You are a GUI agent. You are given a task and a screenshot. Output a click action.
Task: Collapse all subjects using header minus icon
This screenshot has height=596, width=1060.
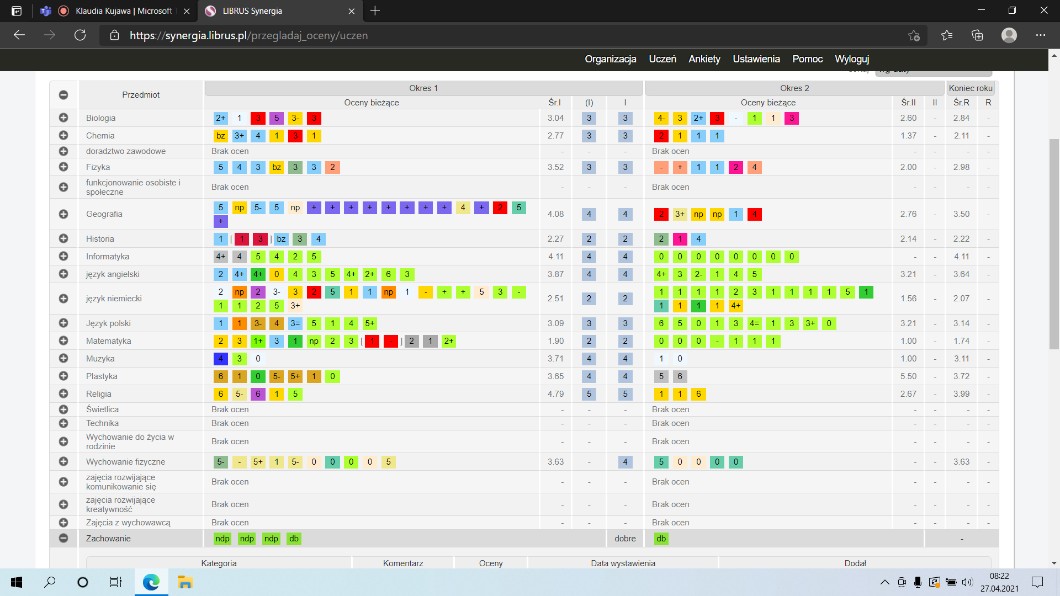(x=64, y=95)
